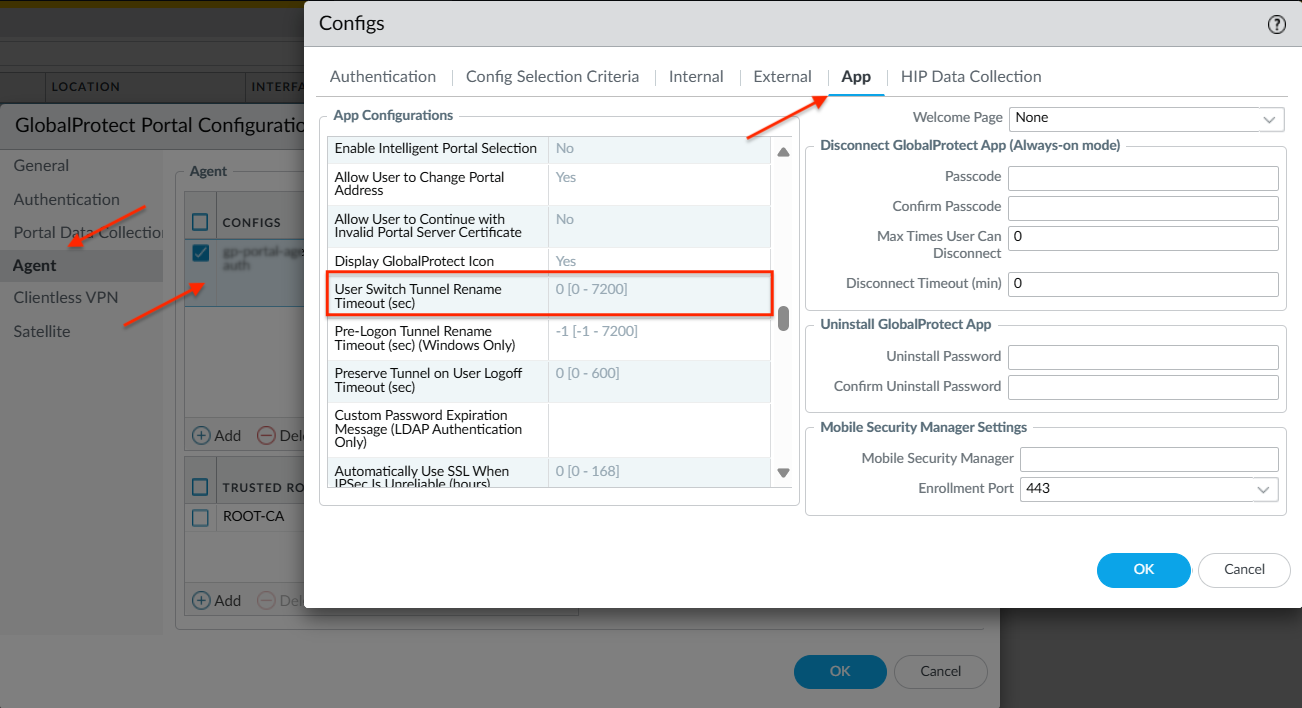1302x708 pixels.
Task: Click Cancel in the Configs dialog
Action: [1245, 570]
